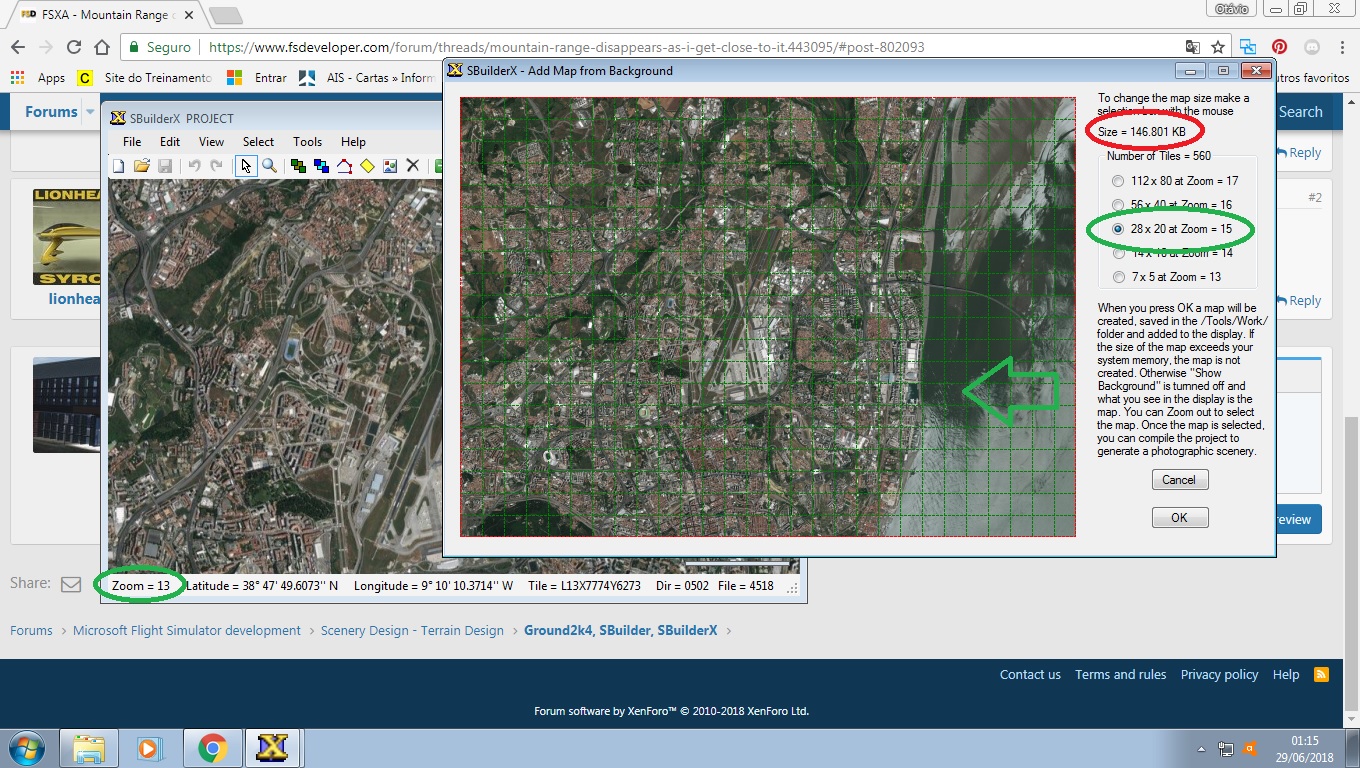Viewport: 1360px width, 768px height.
Task: Open the Edit menu in SBuilderX
Action: (170, 142)
